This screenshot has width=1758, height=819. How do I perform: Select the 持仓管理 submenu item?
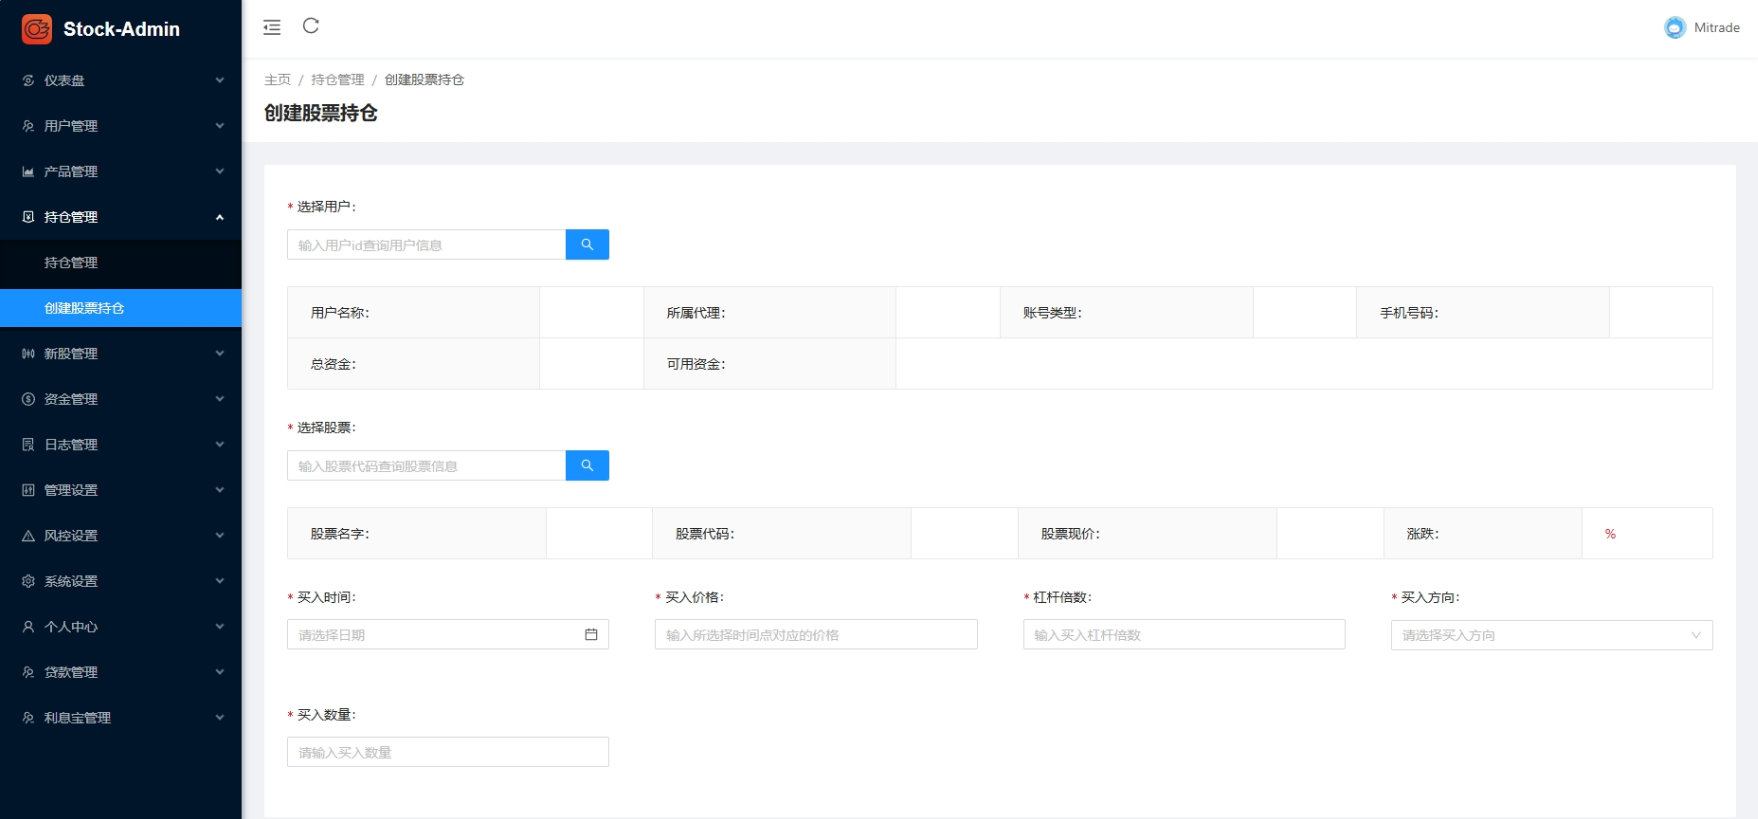coord(71,263)
